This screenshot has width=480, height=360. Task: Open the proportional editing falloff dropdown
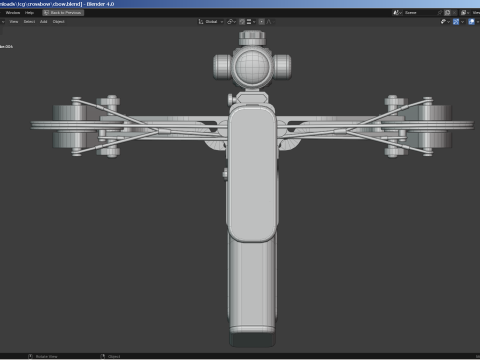pos(270,22)
